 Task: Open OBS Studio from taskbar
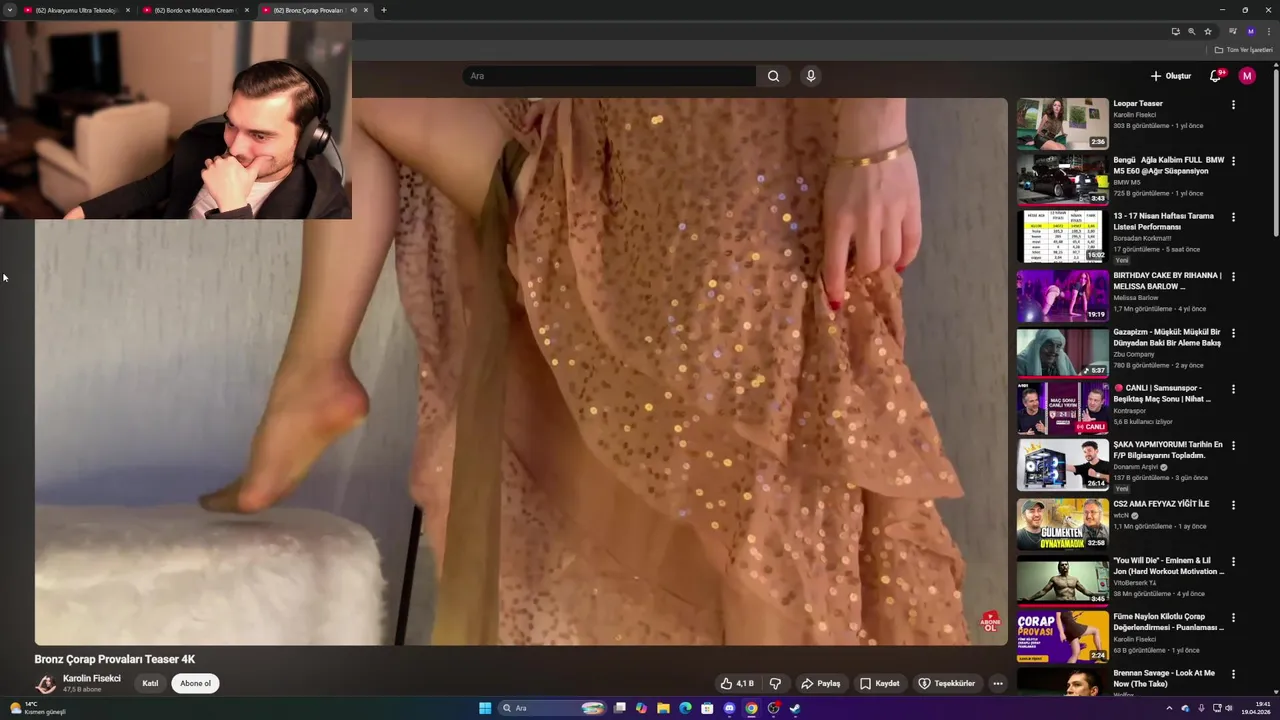click(x=773, y=708)
